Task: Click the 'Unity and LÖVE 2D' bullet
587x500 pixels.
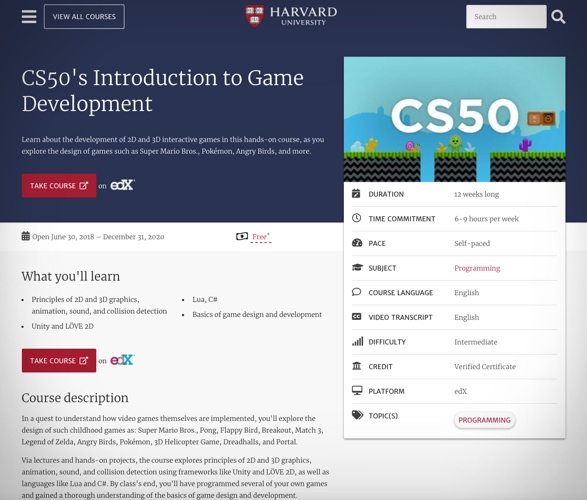Action: click(63, 326)
